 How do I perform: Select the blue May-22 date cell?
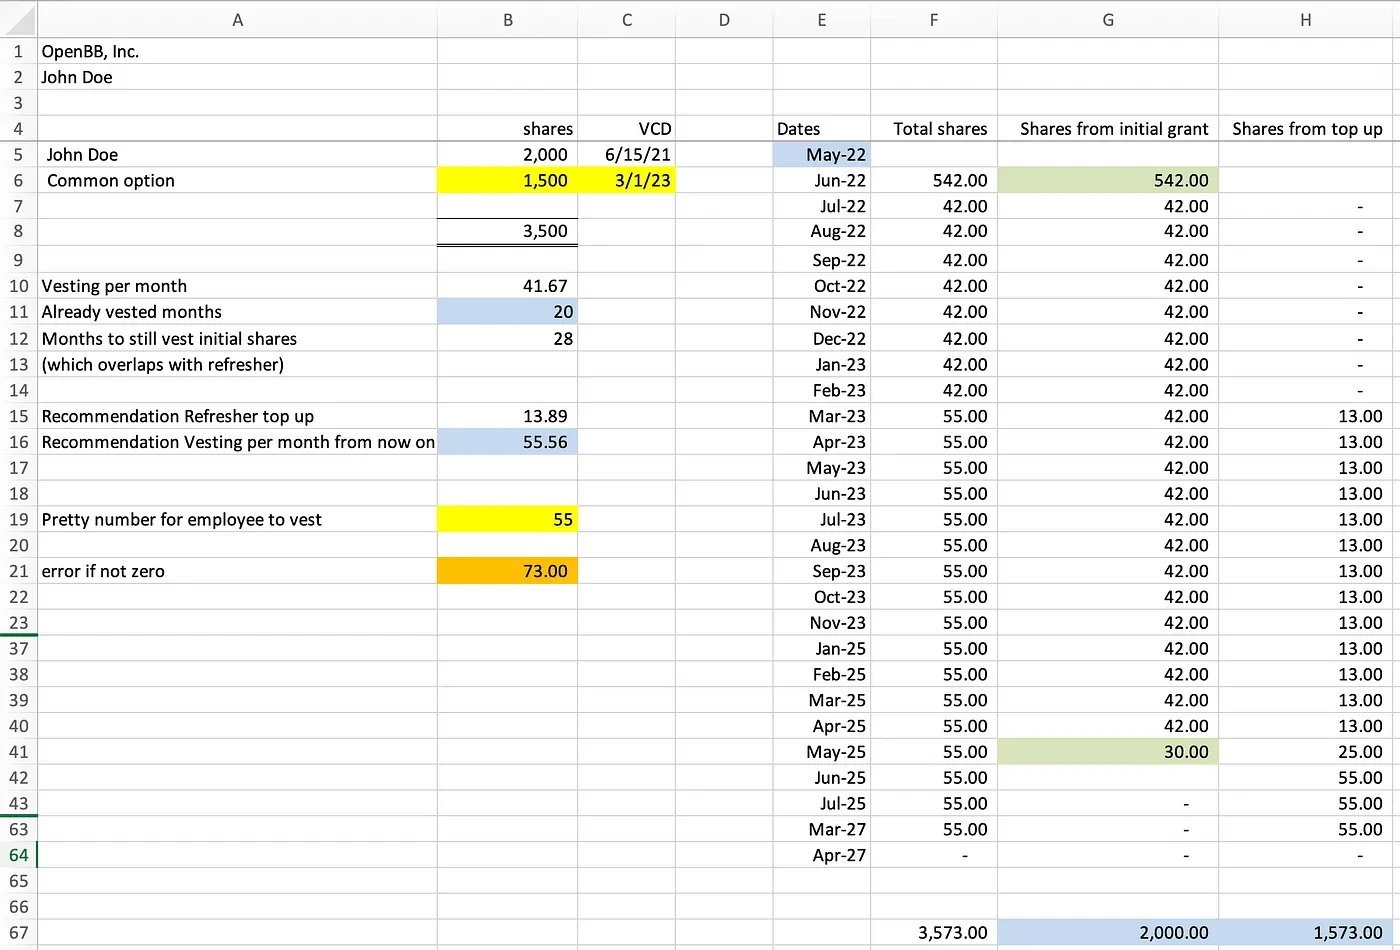coord(822,155)
